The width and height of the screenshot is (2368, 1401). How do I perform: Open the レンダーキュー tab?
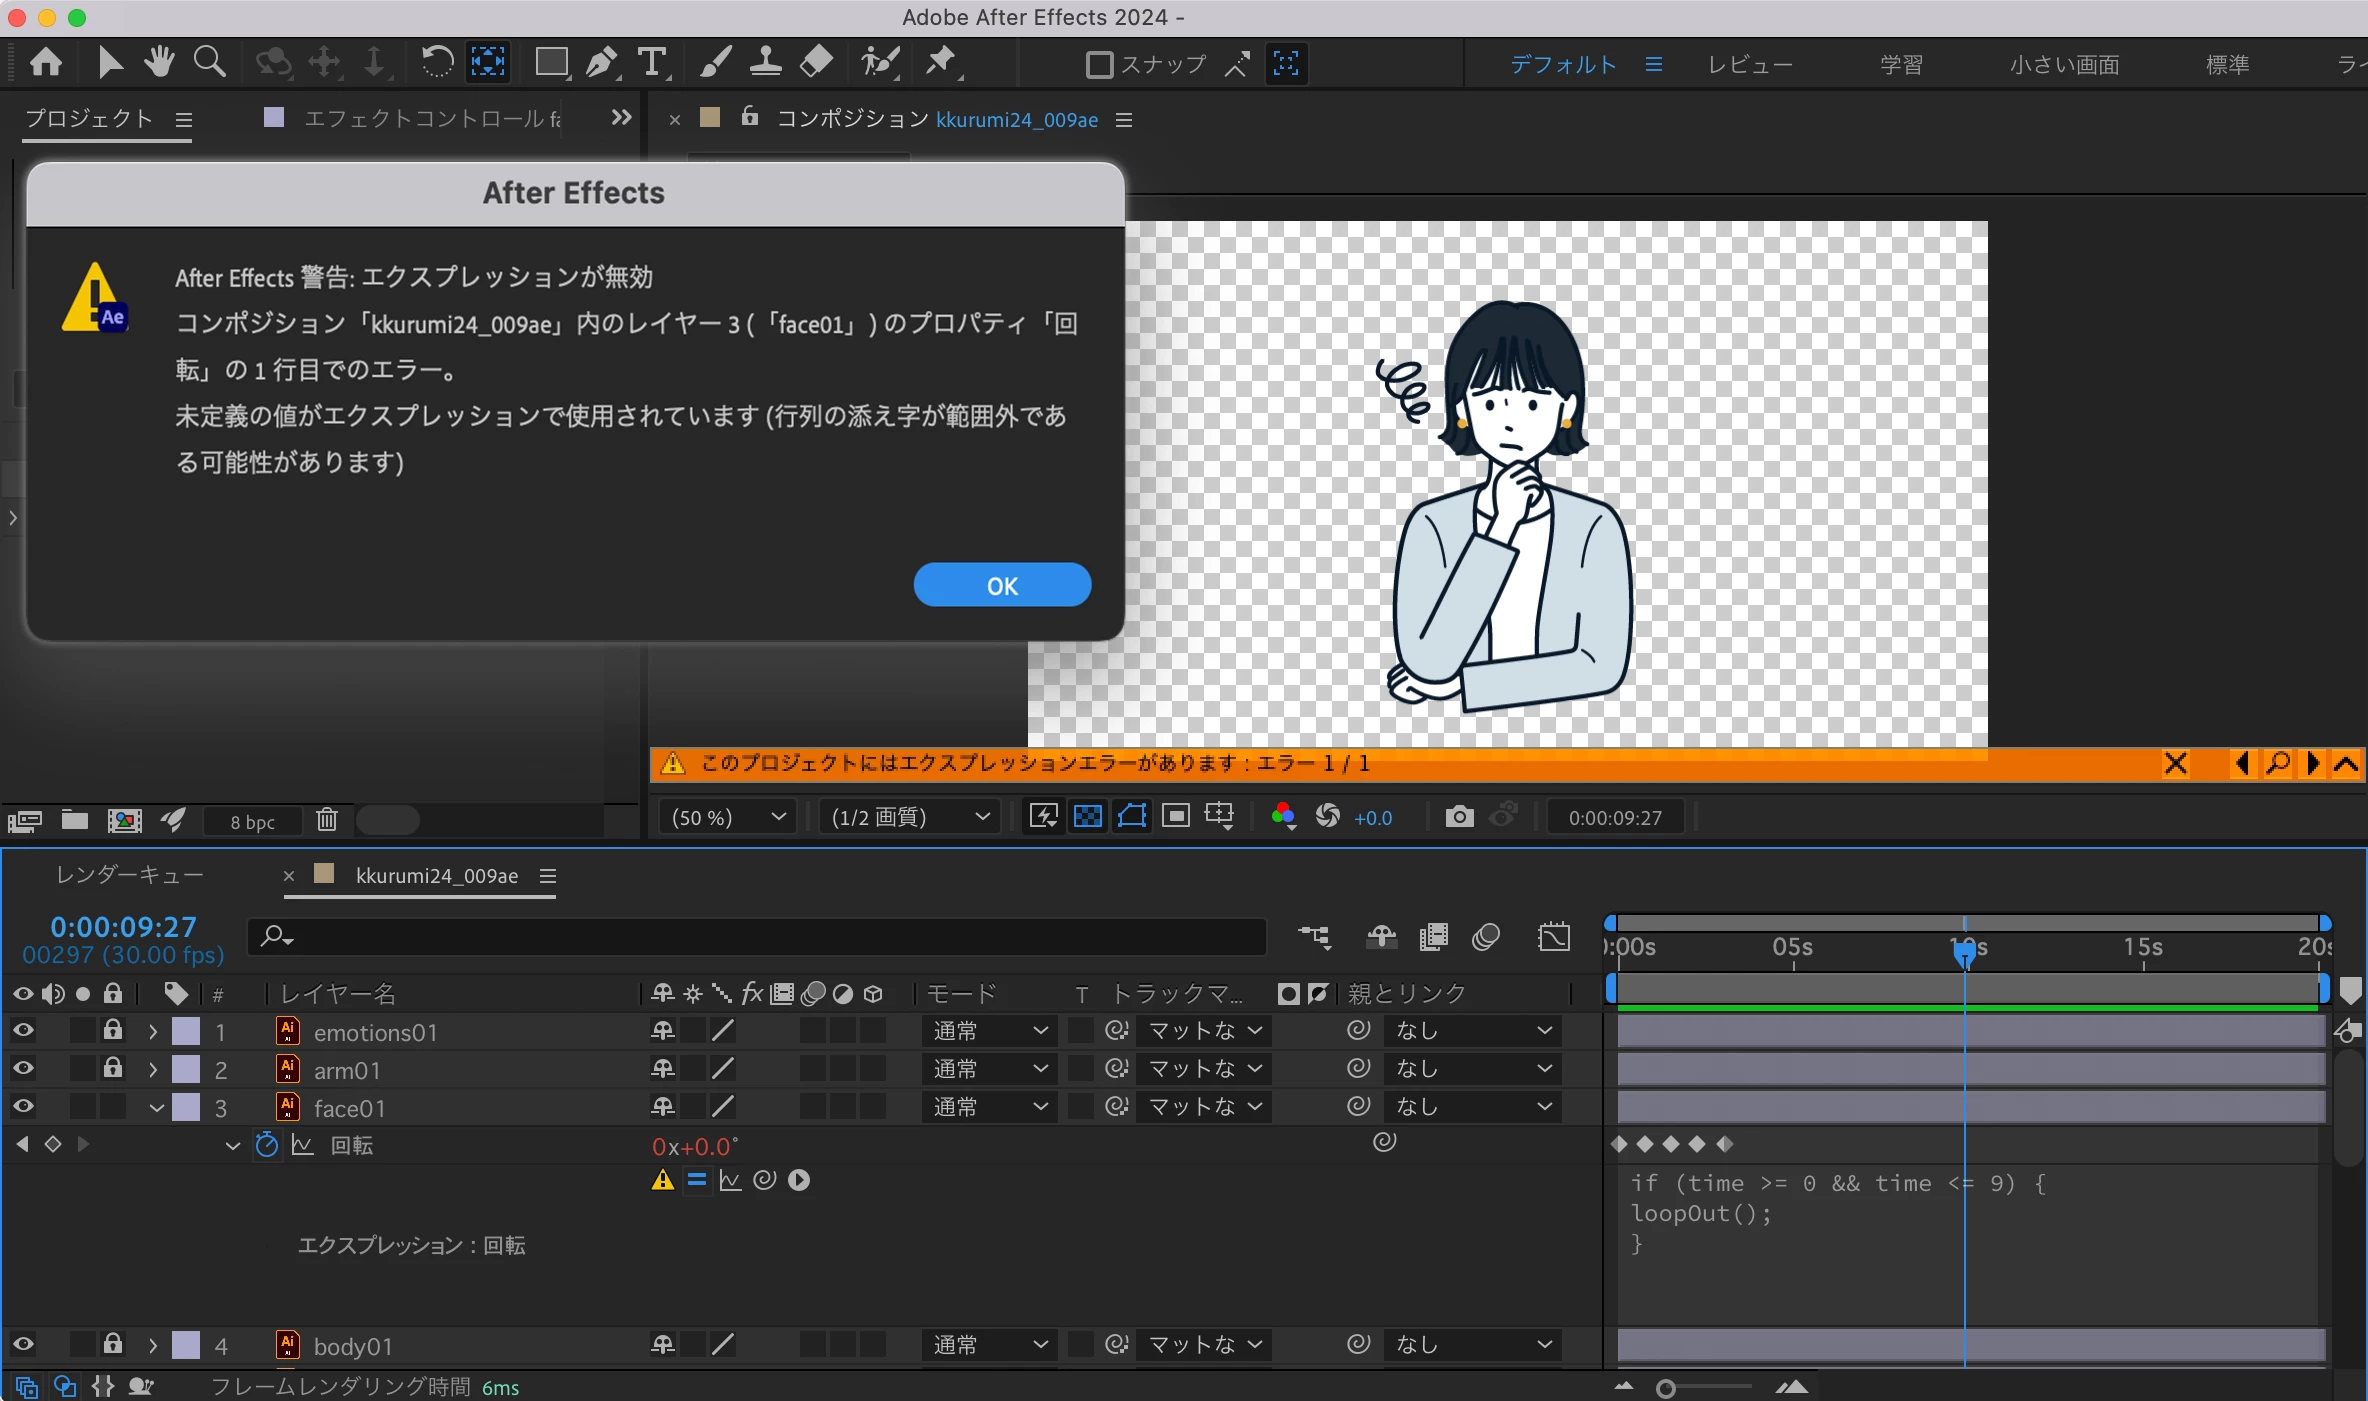pos(130,875)
